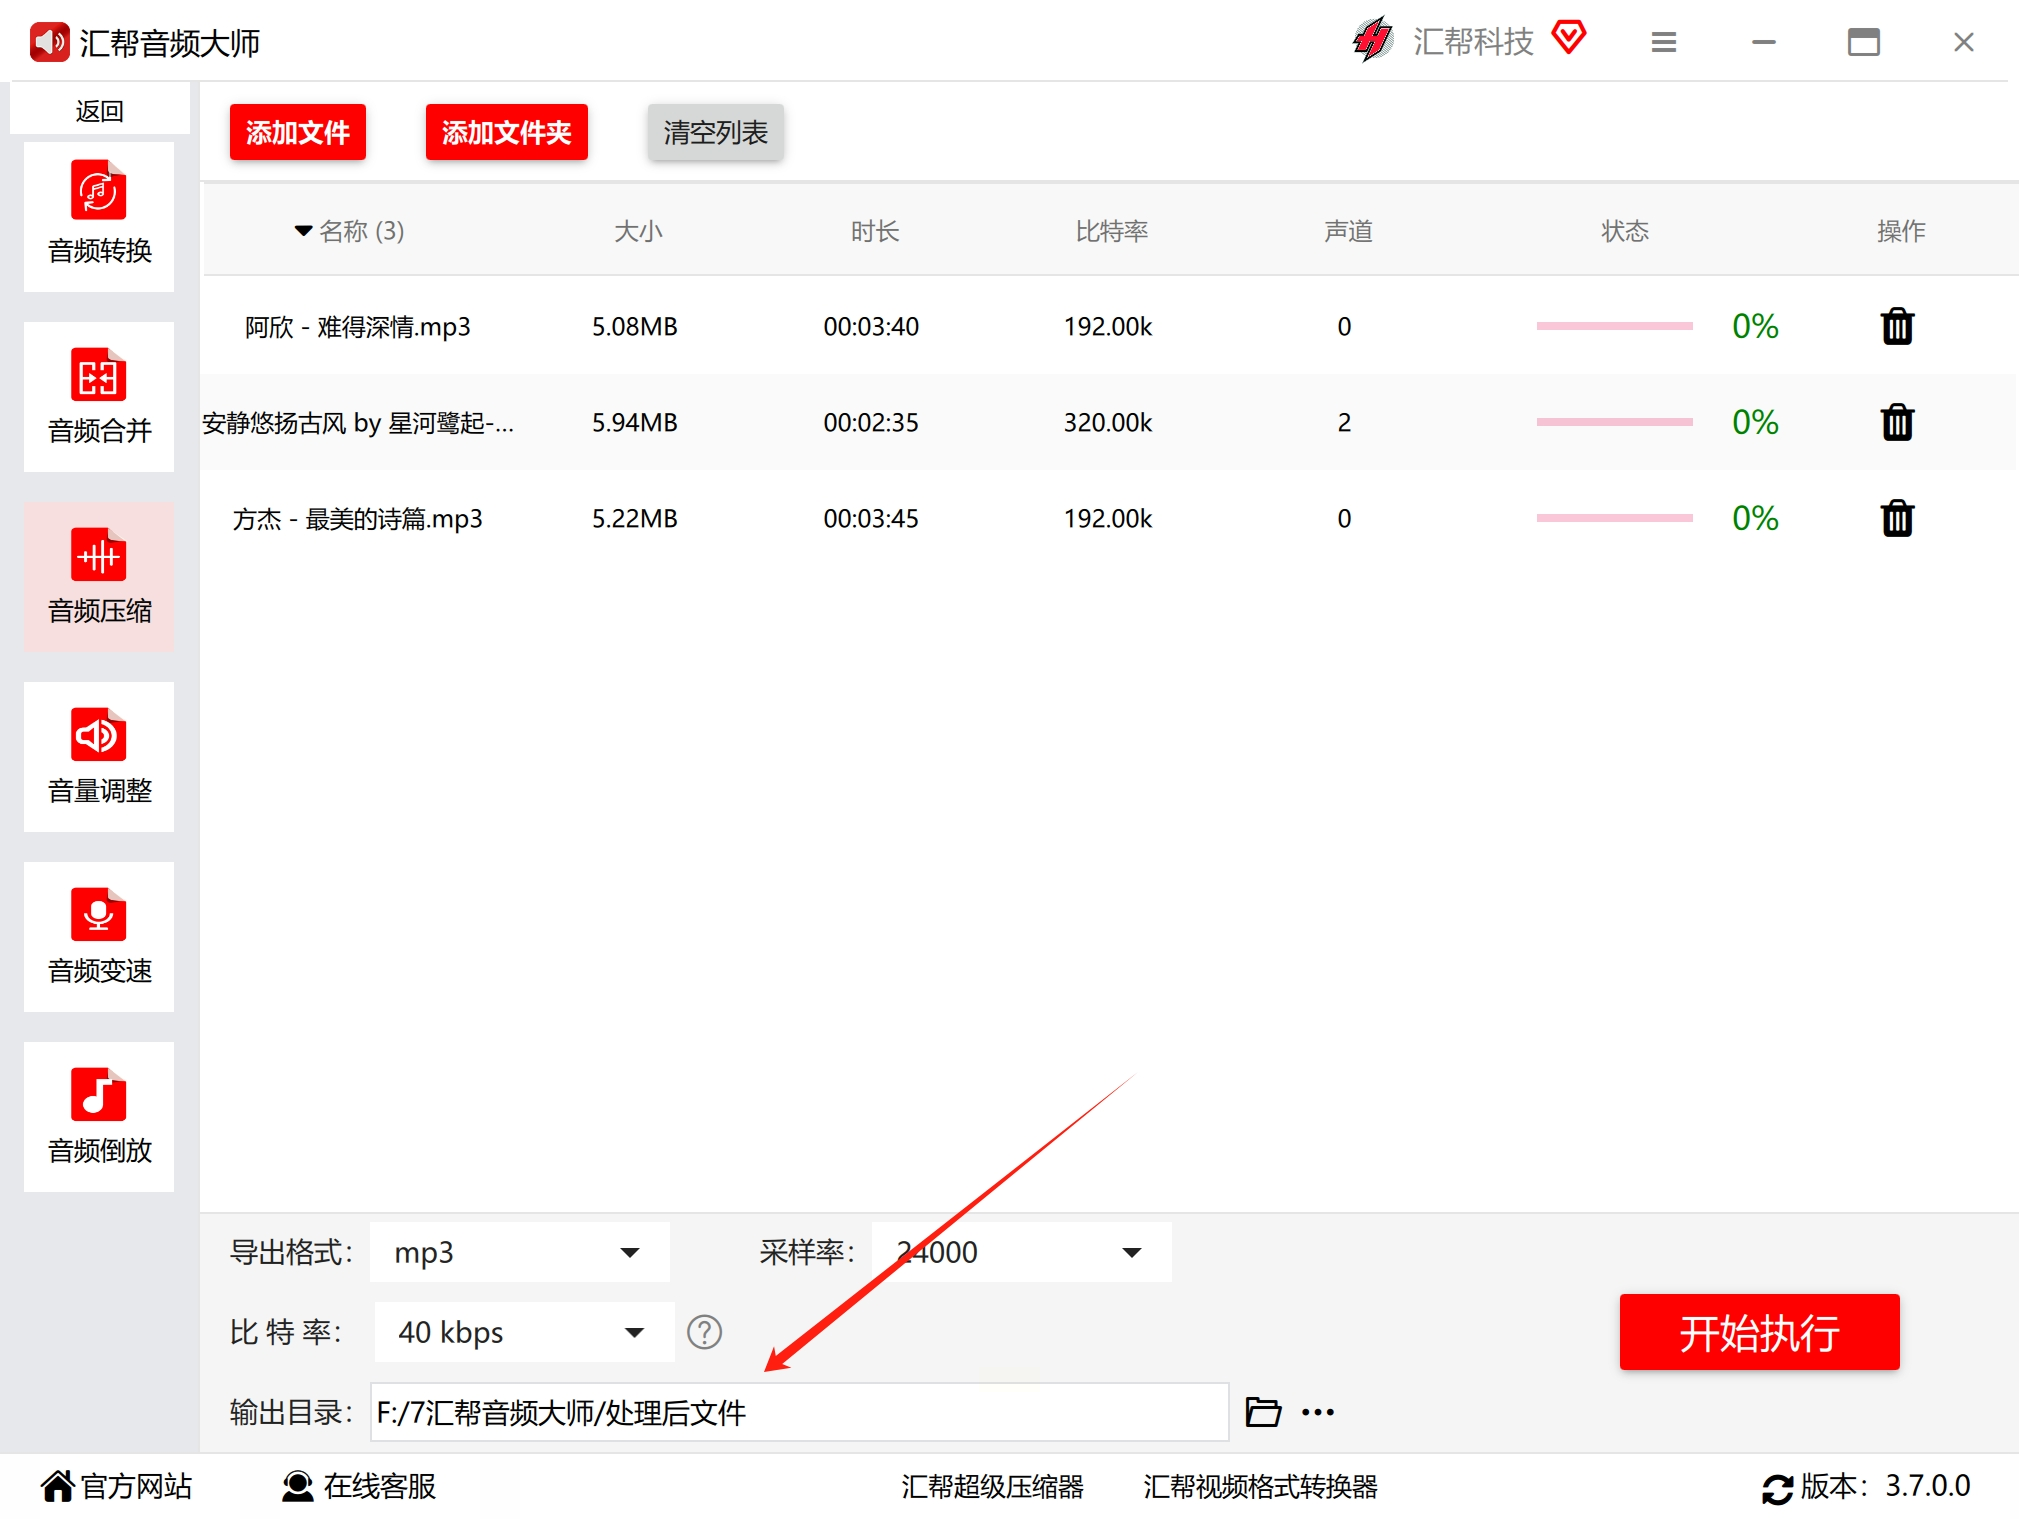Click the 比特率 column header
Screen dimensions: 2019x1519
(1112, 231)
